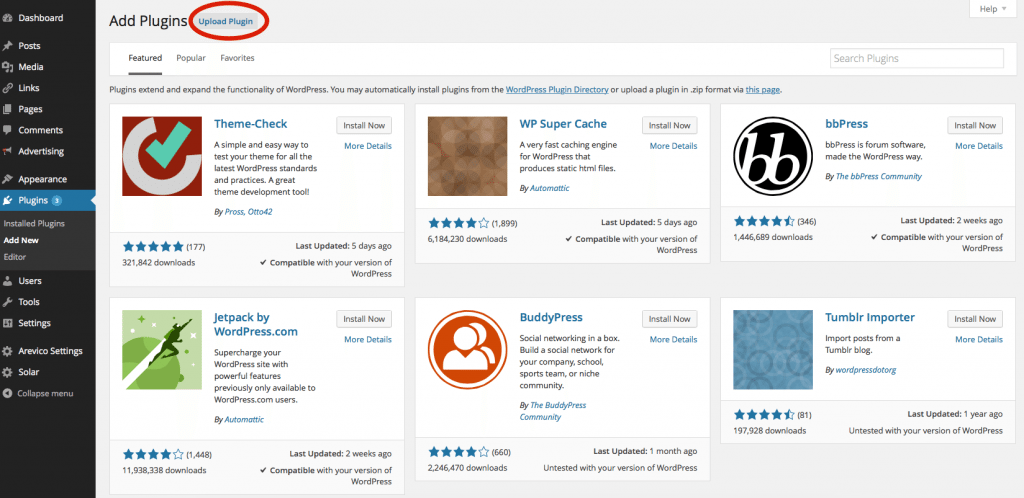Click the Collapse menu arrow icon
The image size is (1024, 498).
[8, 394]
